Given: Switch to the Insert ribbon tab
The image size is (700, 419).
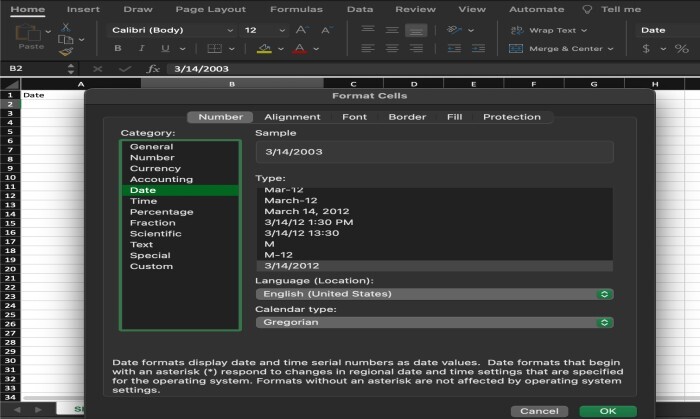Looking at the screenshot, I should (83, 9).
